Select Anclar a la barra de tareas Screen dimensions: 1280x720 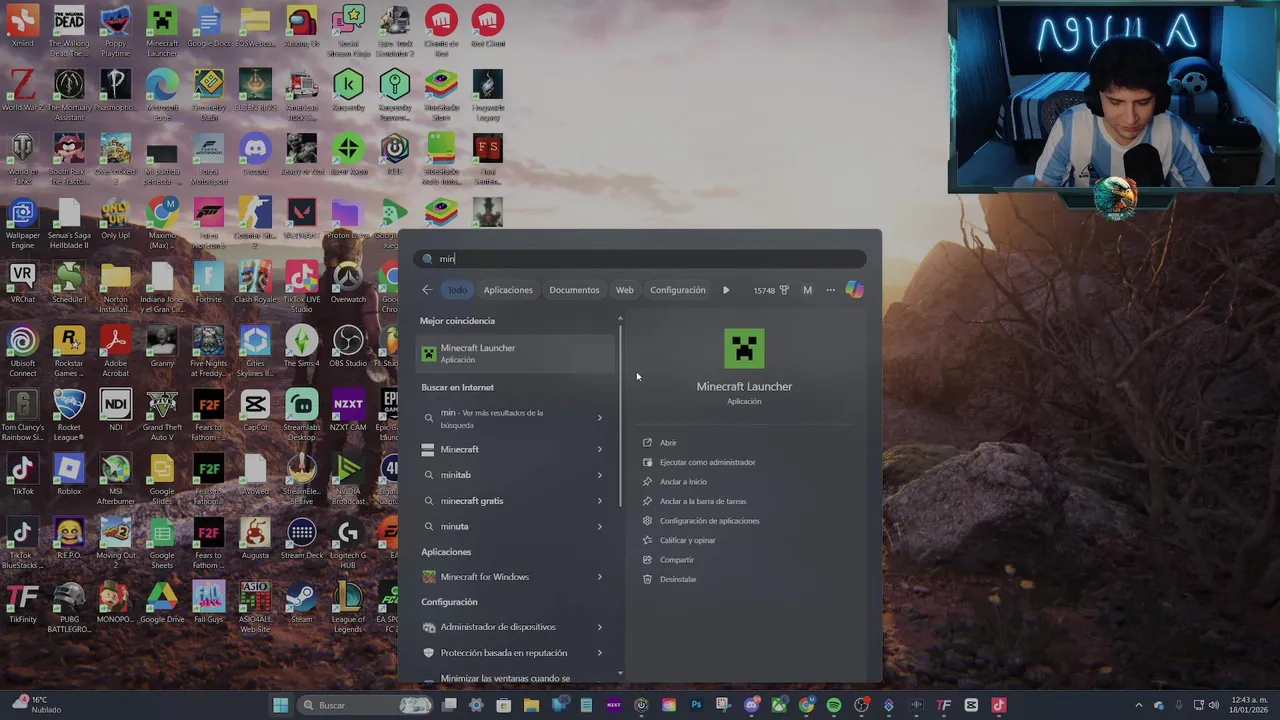tap(703, 501)
